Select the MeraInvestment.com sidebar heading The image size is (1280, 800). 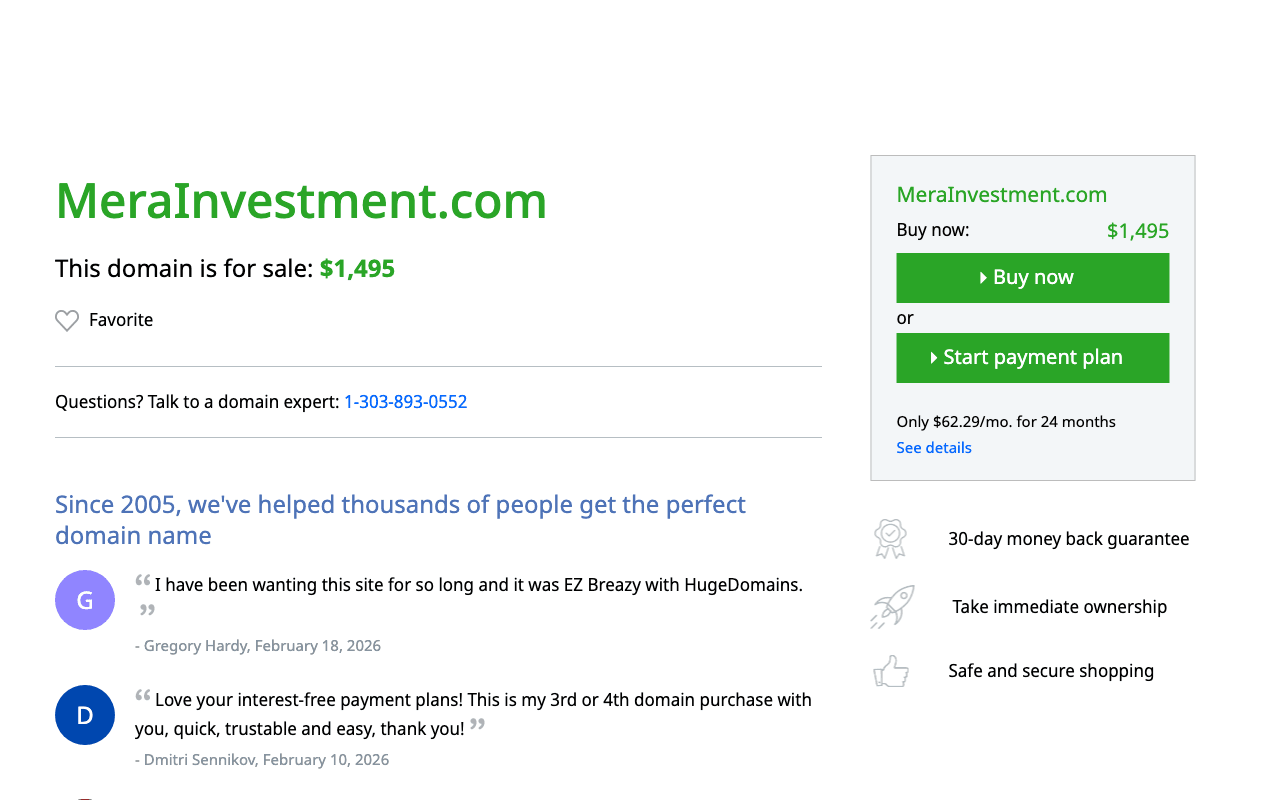point(1001,194)
